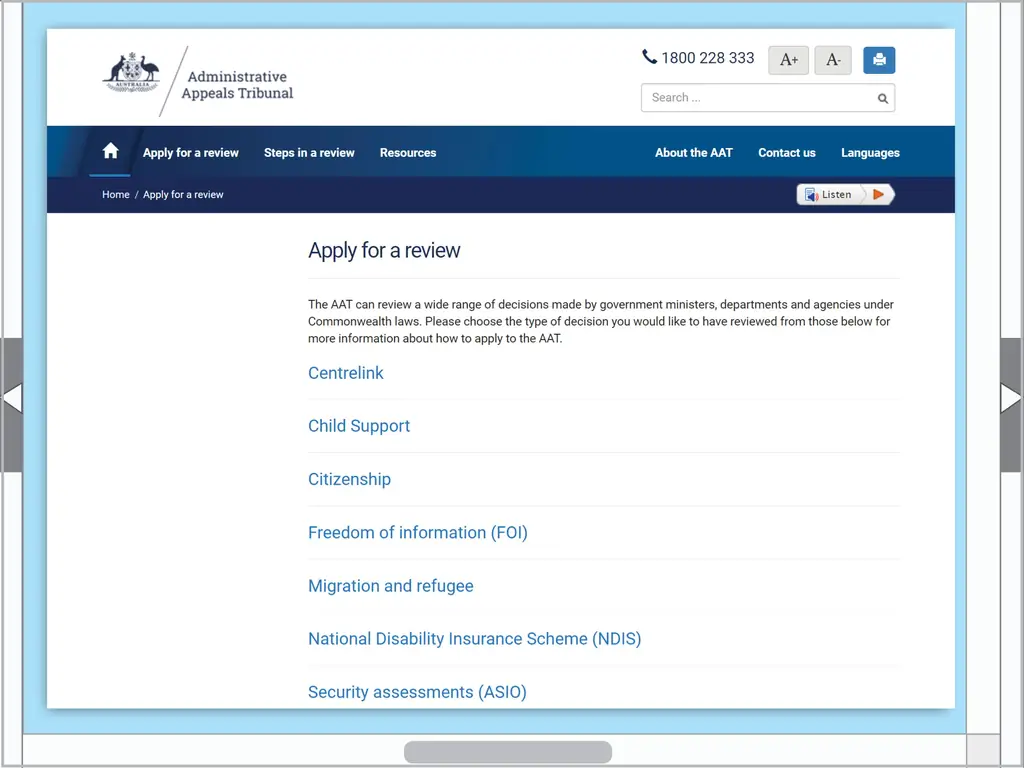Increase text size with A+ button
The width and height of the screenshot is (1024, 768).
(x=788, y=60)
